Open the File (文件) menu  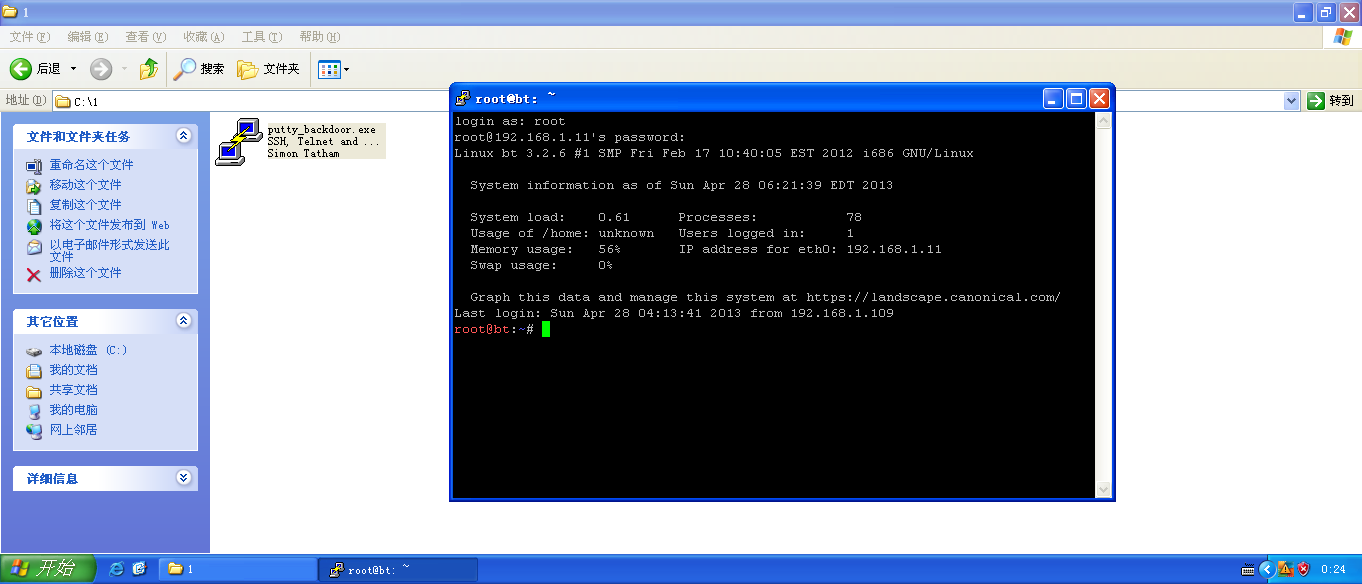[x=29, y=37]
